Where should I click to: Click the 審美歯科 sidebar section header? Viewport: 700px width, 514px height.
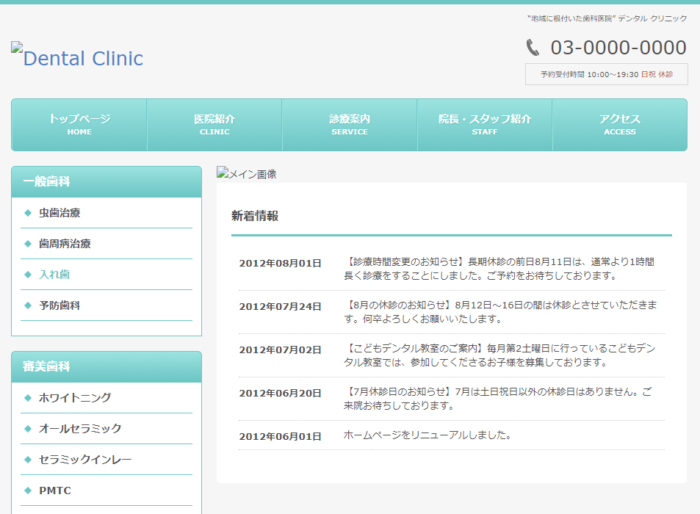[106, 367]
